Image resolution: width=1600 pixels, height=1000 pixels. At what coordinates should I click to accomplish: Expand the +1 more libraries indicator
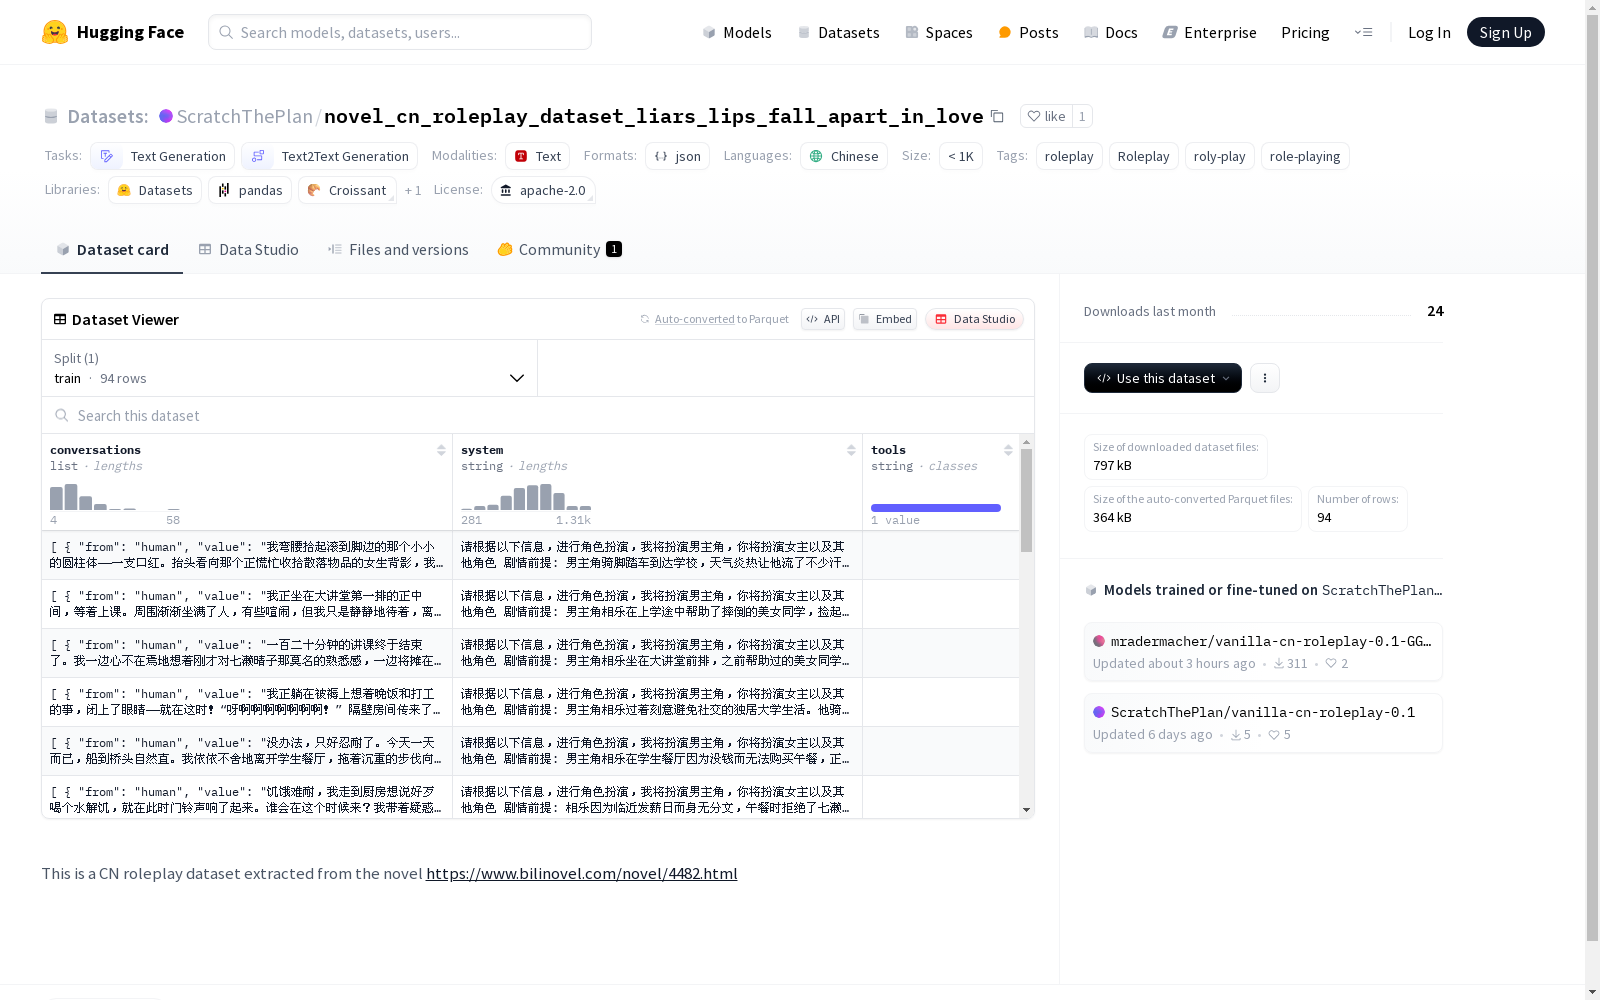(413, 190)
